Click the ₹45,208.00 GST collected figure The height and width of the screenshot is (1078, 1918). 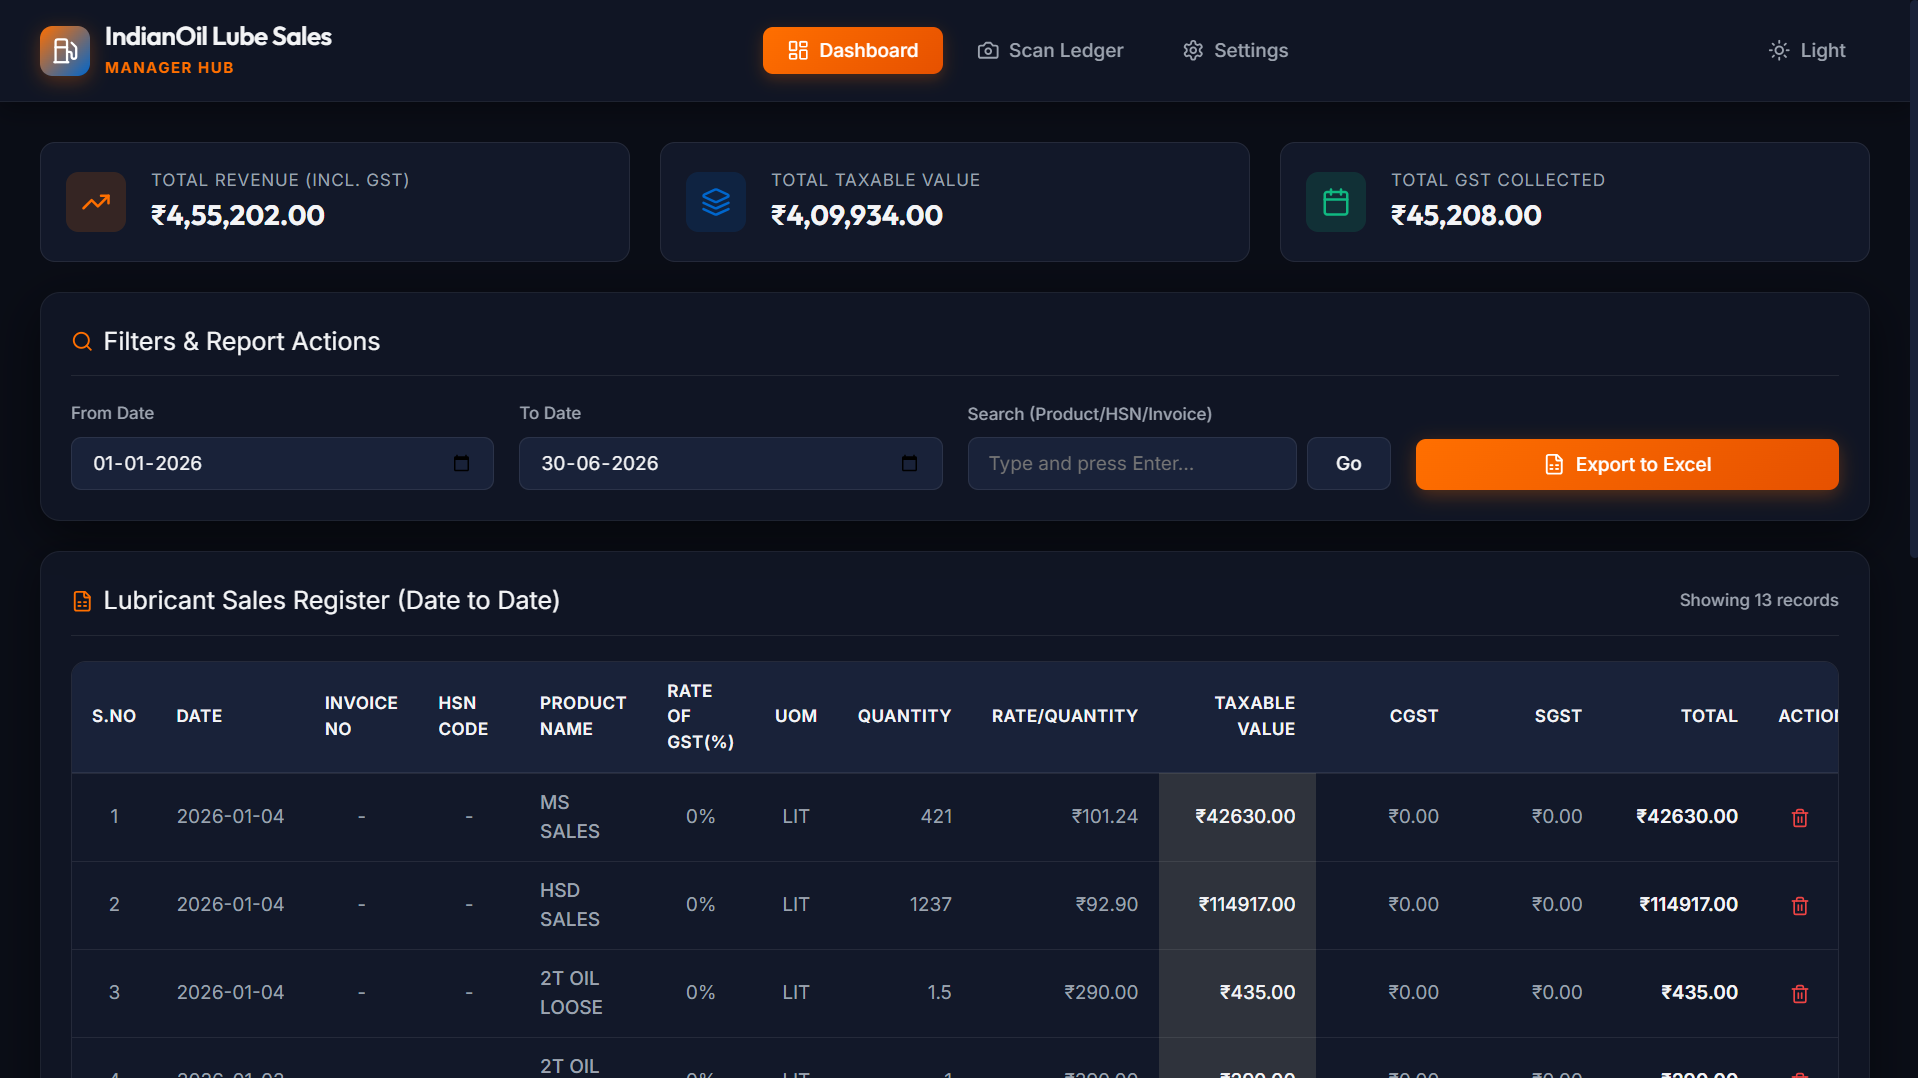(1466, 215)
